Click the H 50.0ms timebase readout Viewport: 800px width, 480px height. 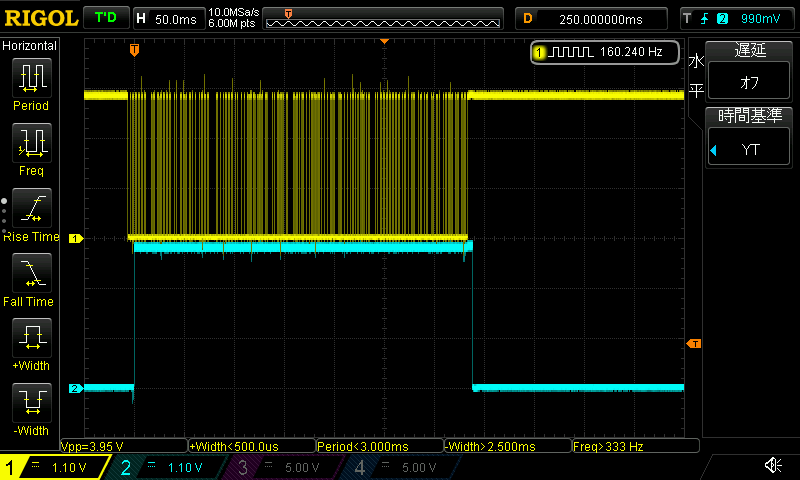click(167, 19)
